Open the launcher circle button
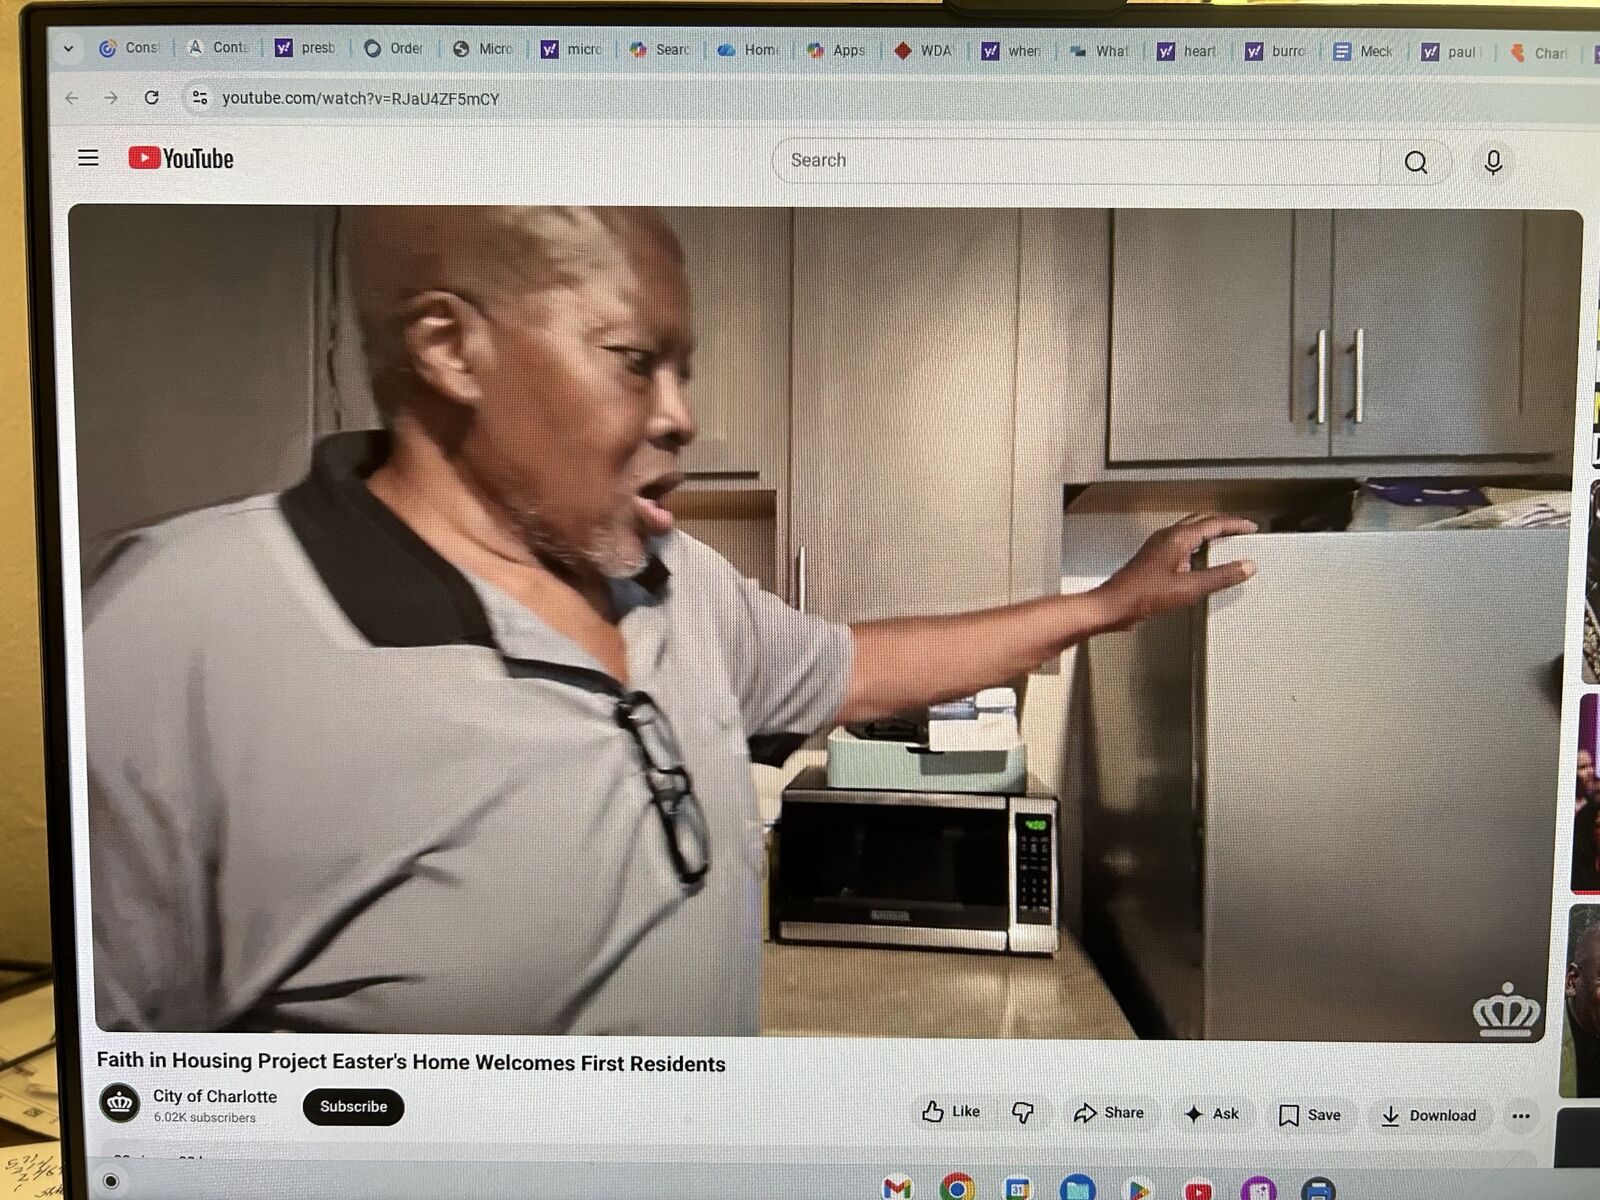 [x=111, y=1181]
